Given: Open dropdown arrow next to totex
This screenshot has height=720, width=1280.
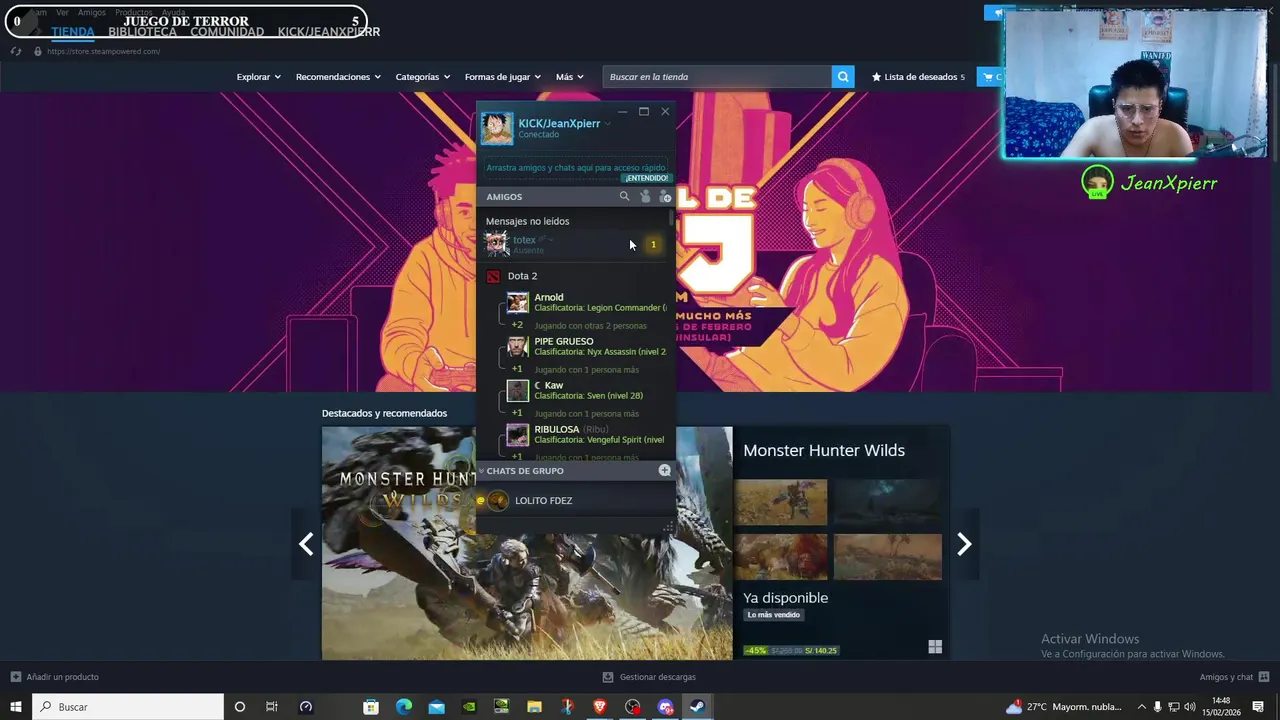Looking at the screenshot, I should (551, 240).
